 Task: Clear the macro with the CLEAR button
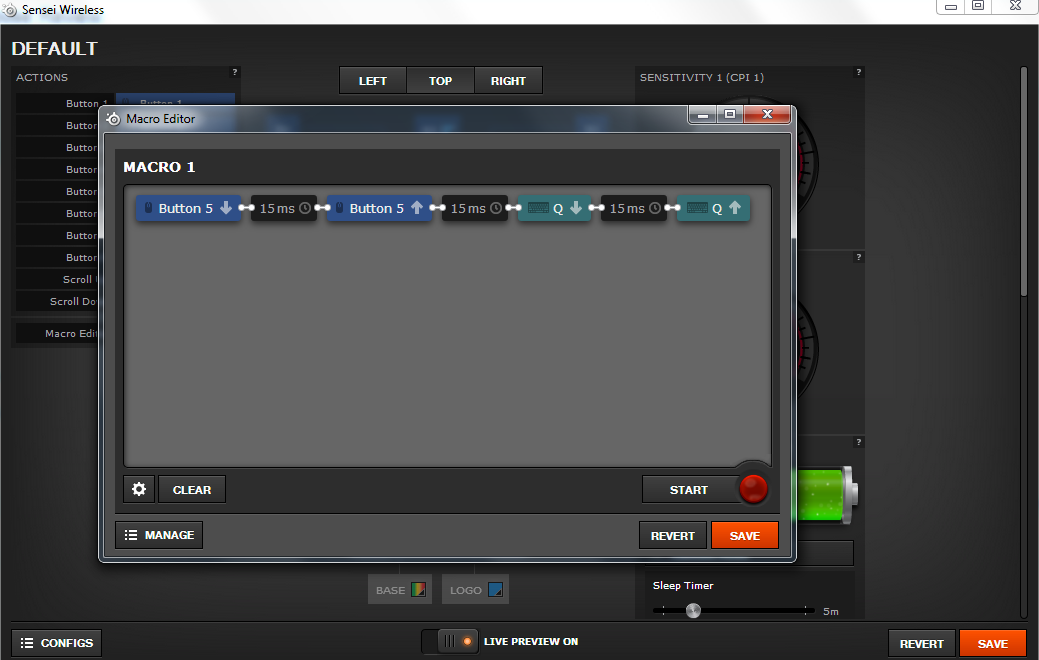[191, 489]
